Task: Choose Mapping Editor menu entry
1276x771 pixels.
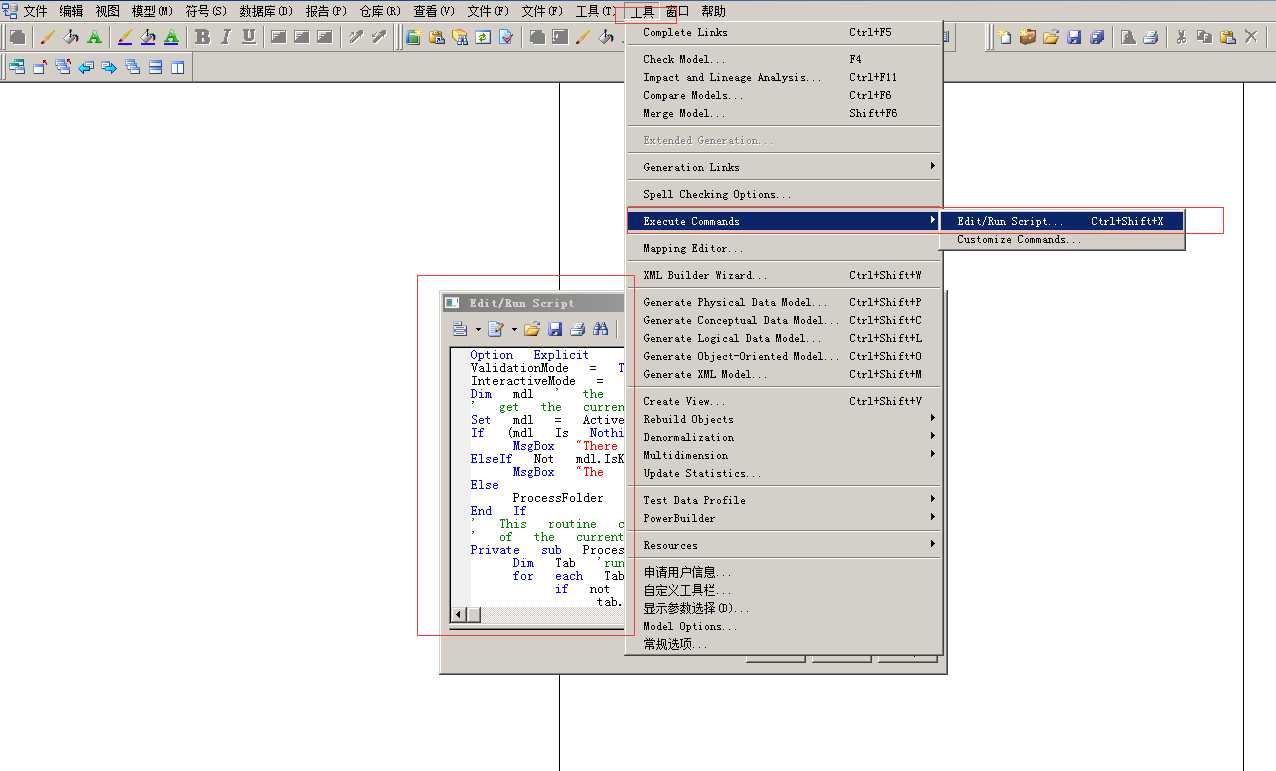Action: [x=785, y=248]
